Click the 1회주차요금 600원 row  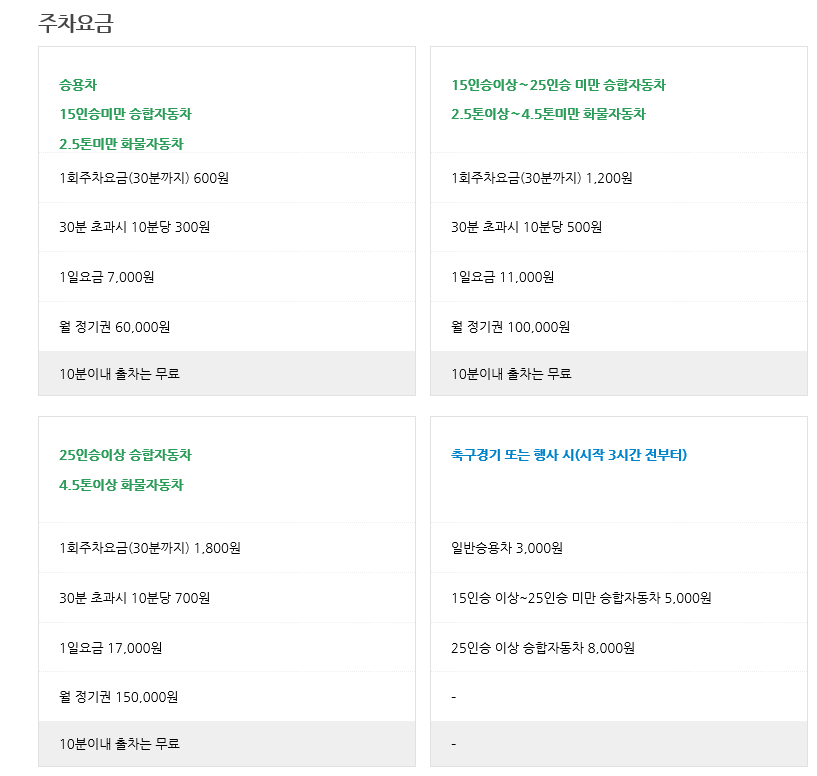click(144, 178)
